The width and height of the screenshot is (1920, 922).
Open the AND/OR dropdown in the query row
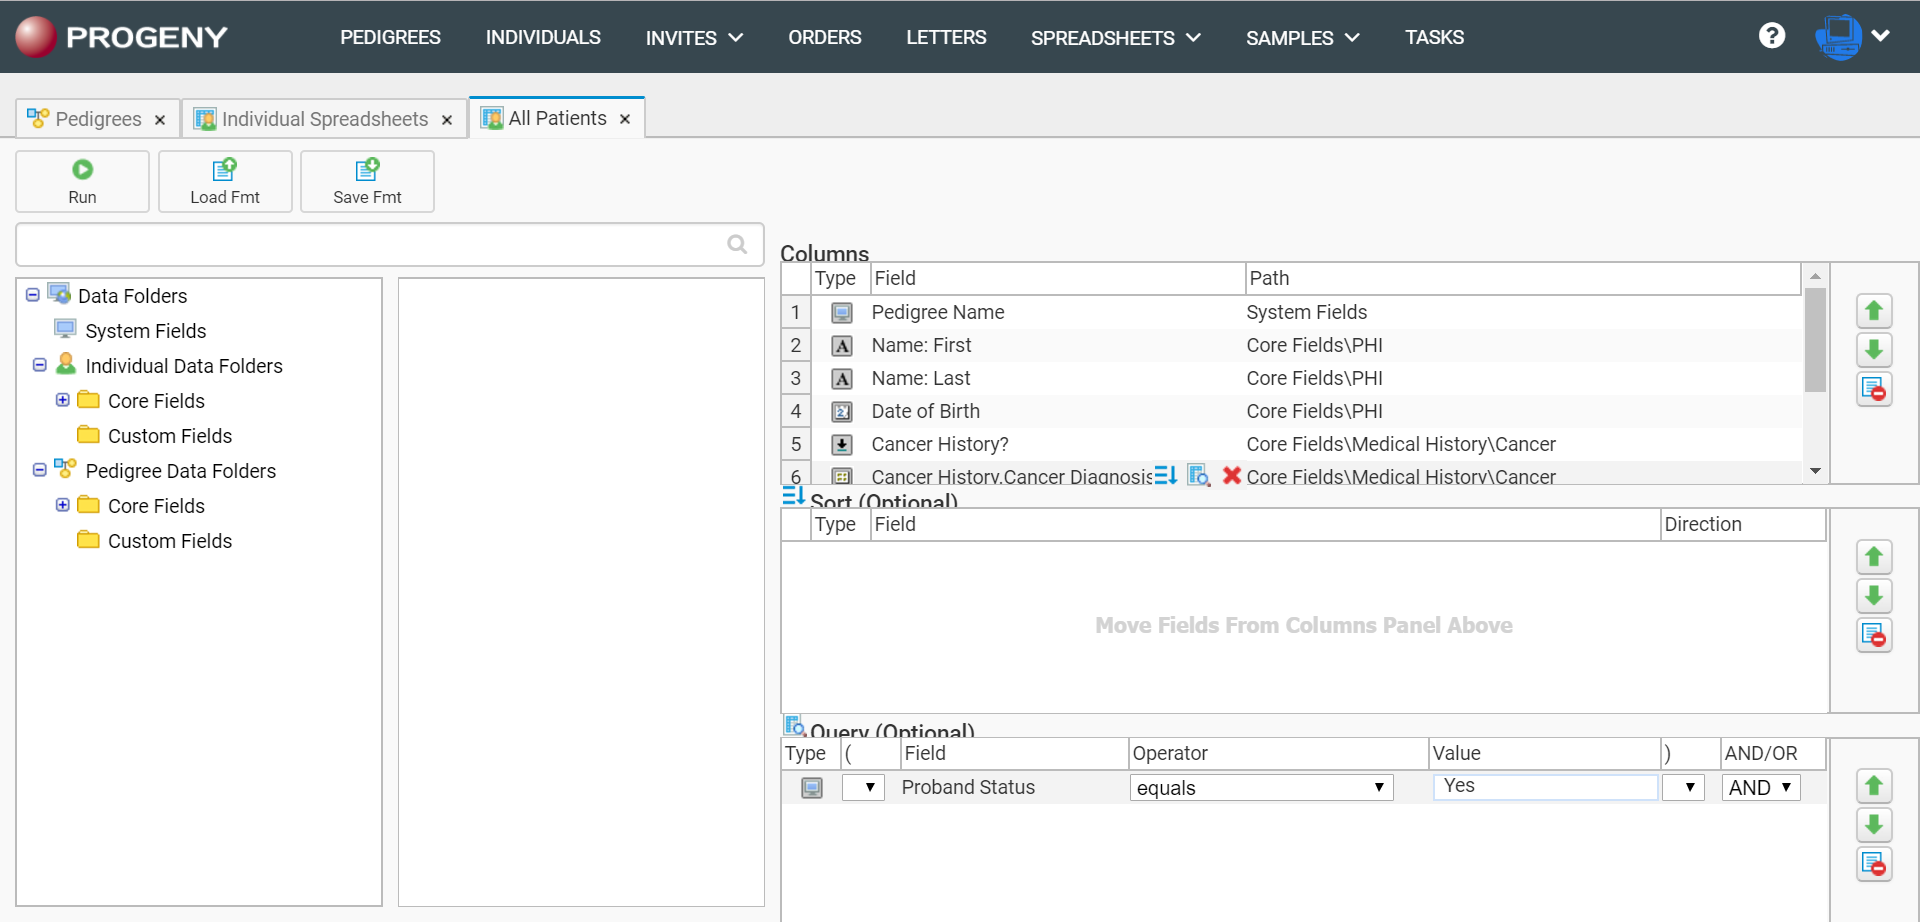1760,787
